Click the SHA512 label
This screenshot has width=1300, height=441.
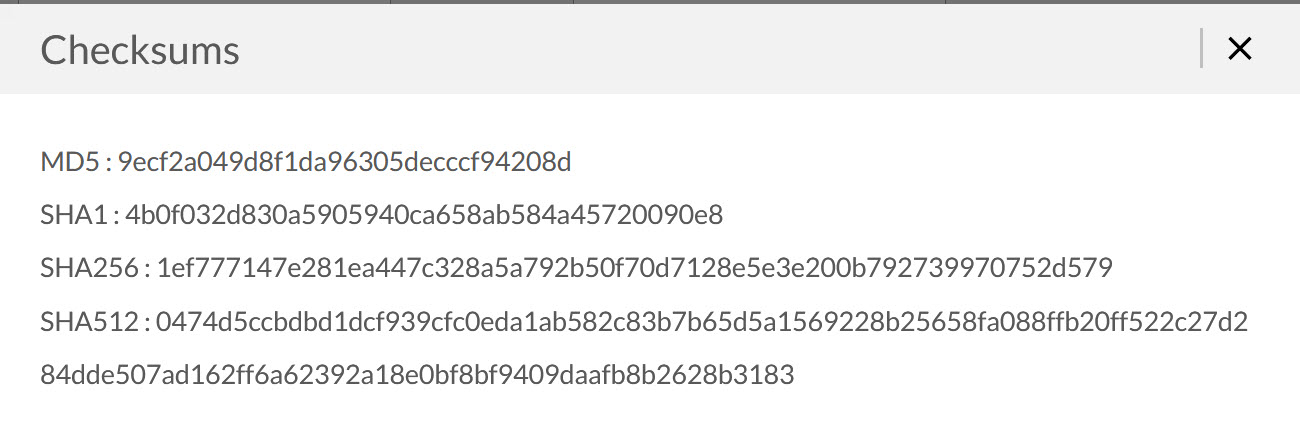pos(88,322)
